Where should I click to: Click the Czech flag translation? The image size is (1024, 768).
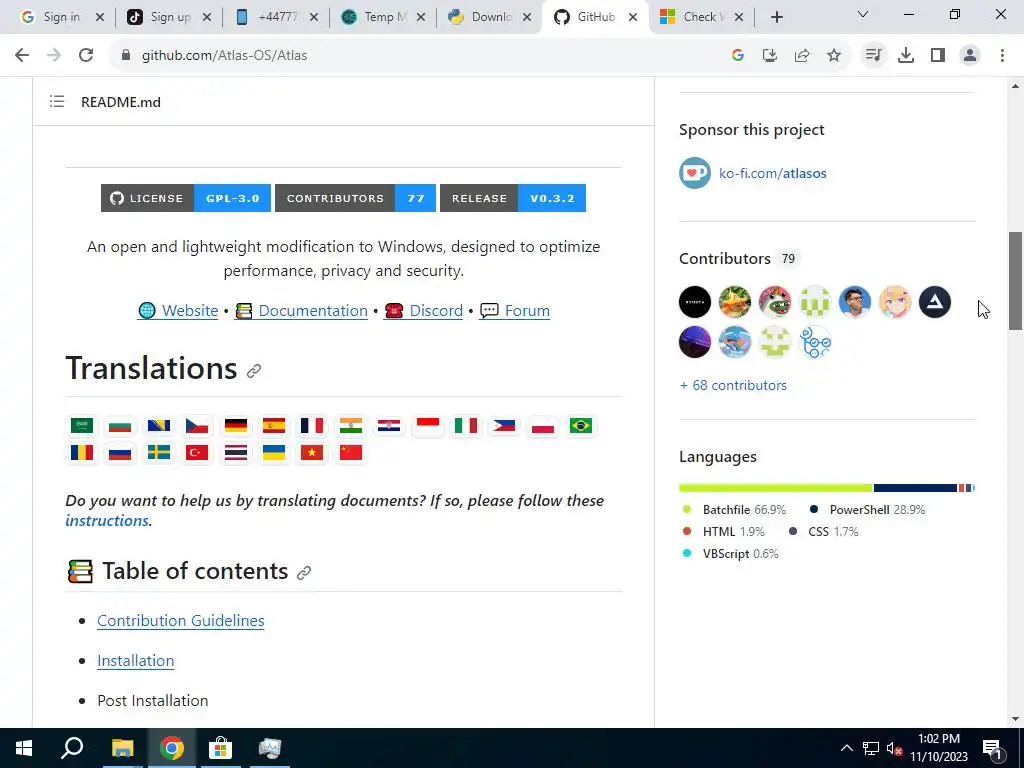[197, 426]
